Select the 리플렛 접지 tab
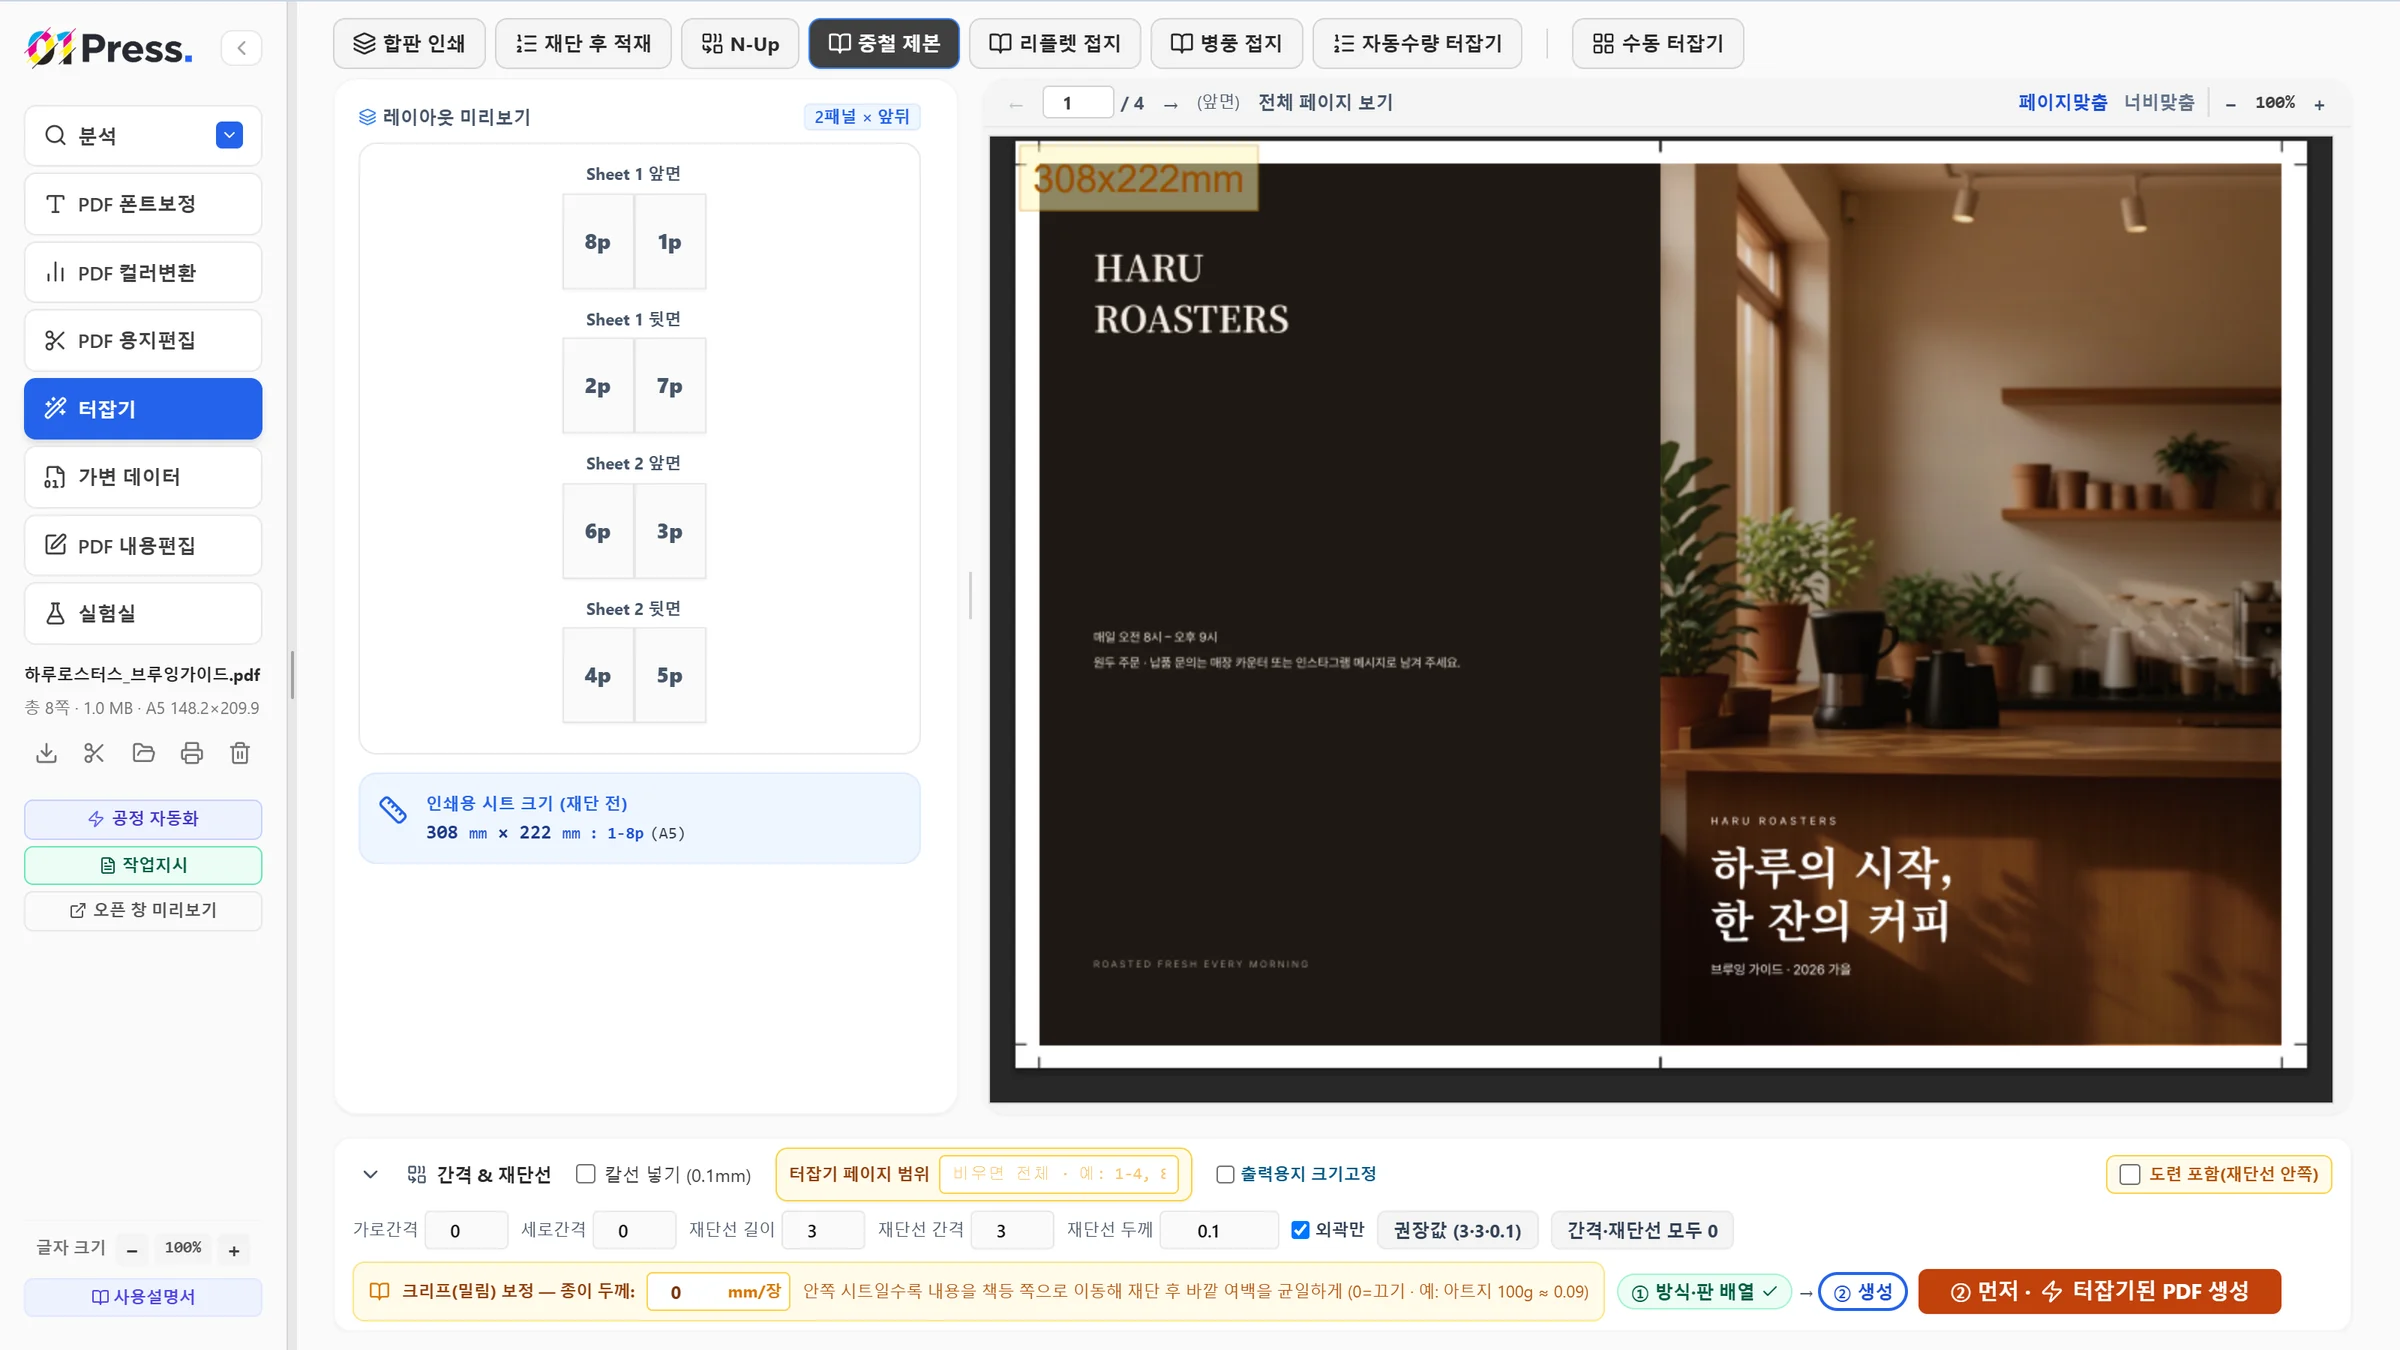The width and height of the screenshot is (2400, 1350). point(1055,43)
